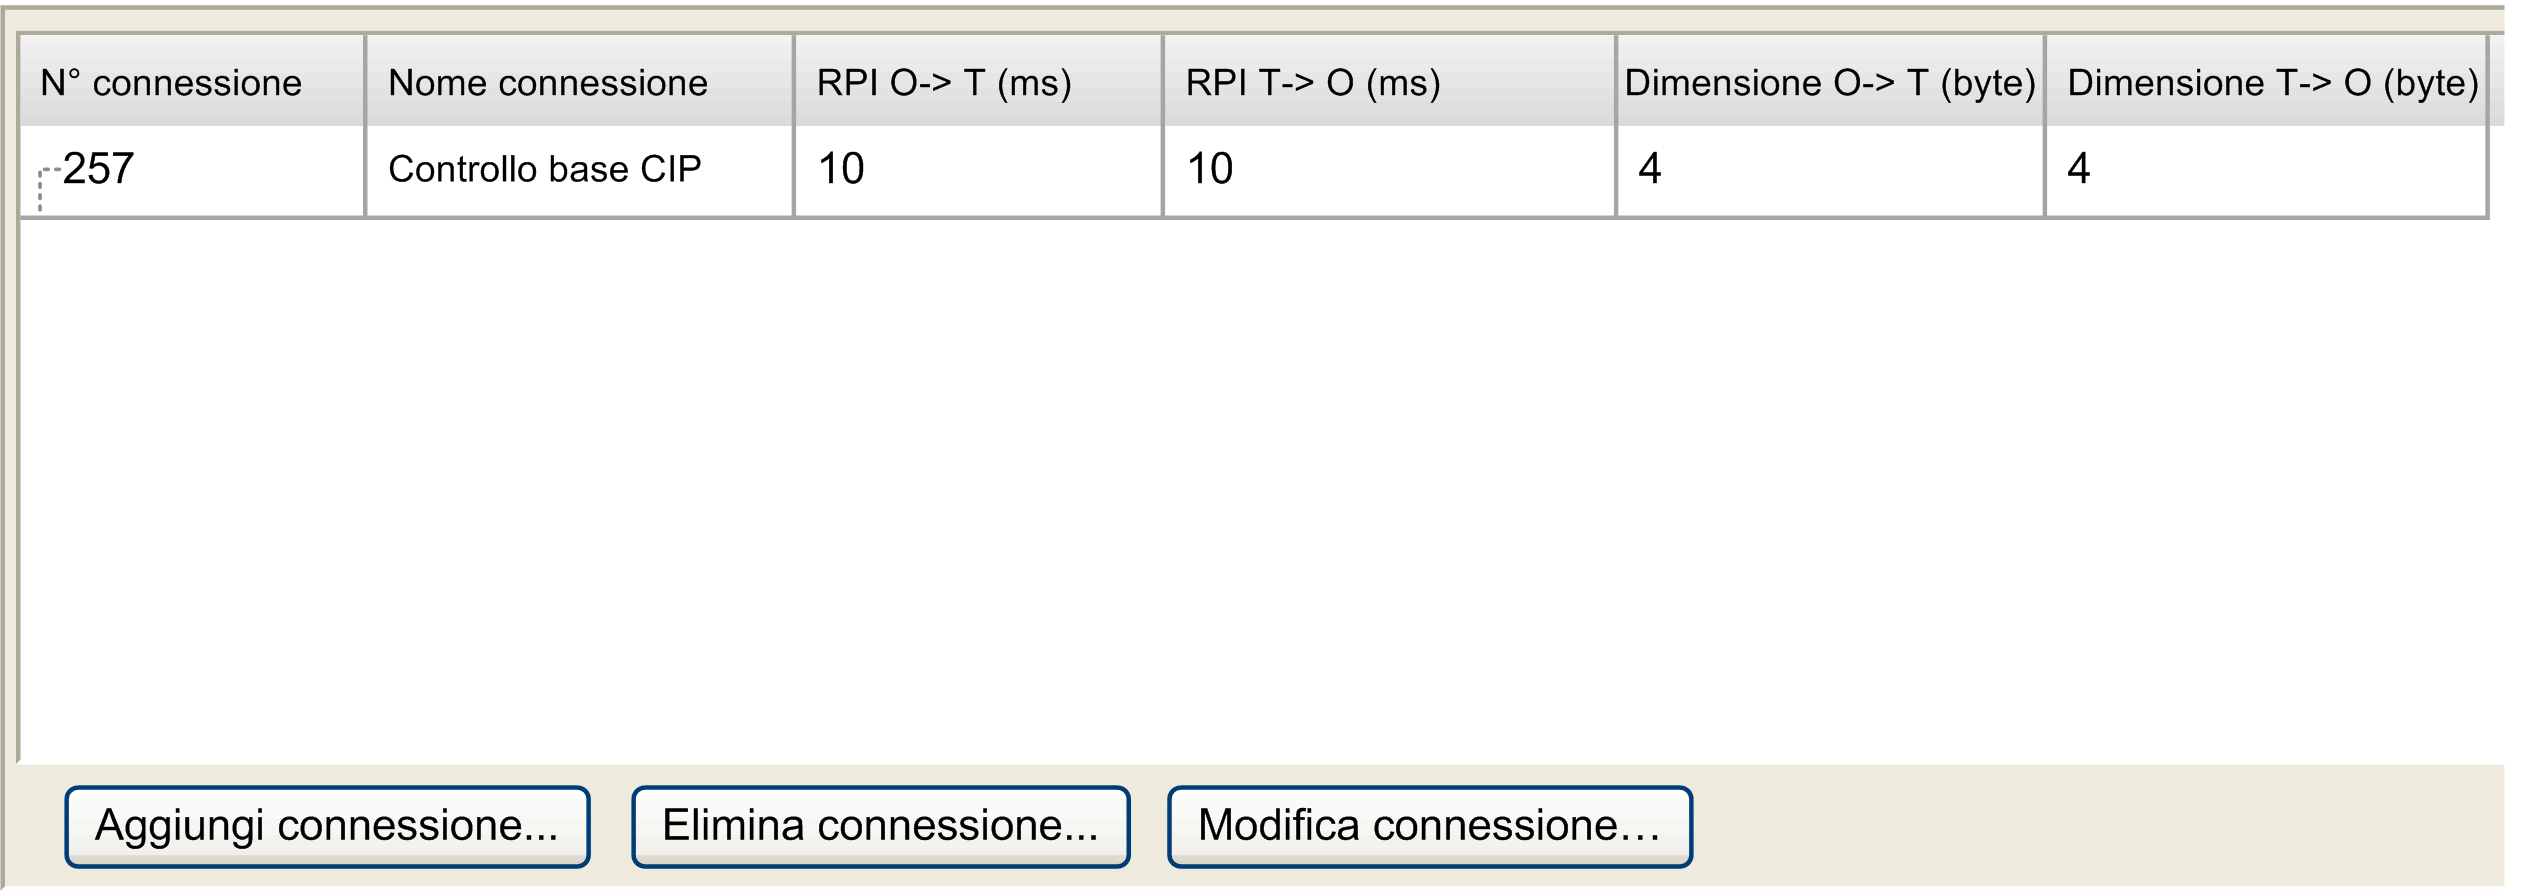Select the RPI T-> O value 10

click(x=1210, y=169)
